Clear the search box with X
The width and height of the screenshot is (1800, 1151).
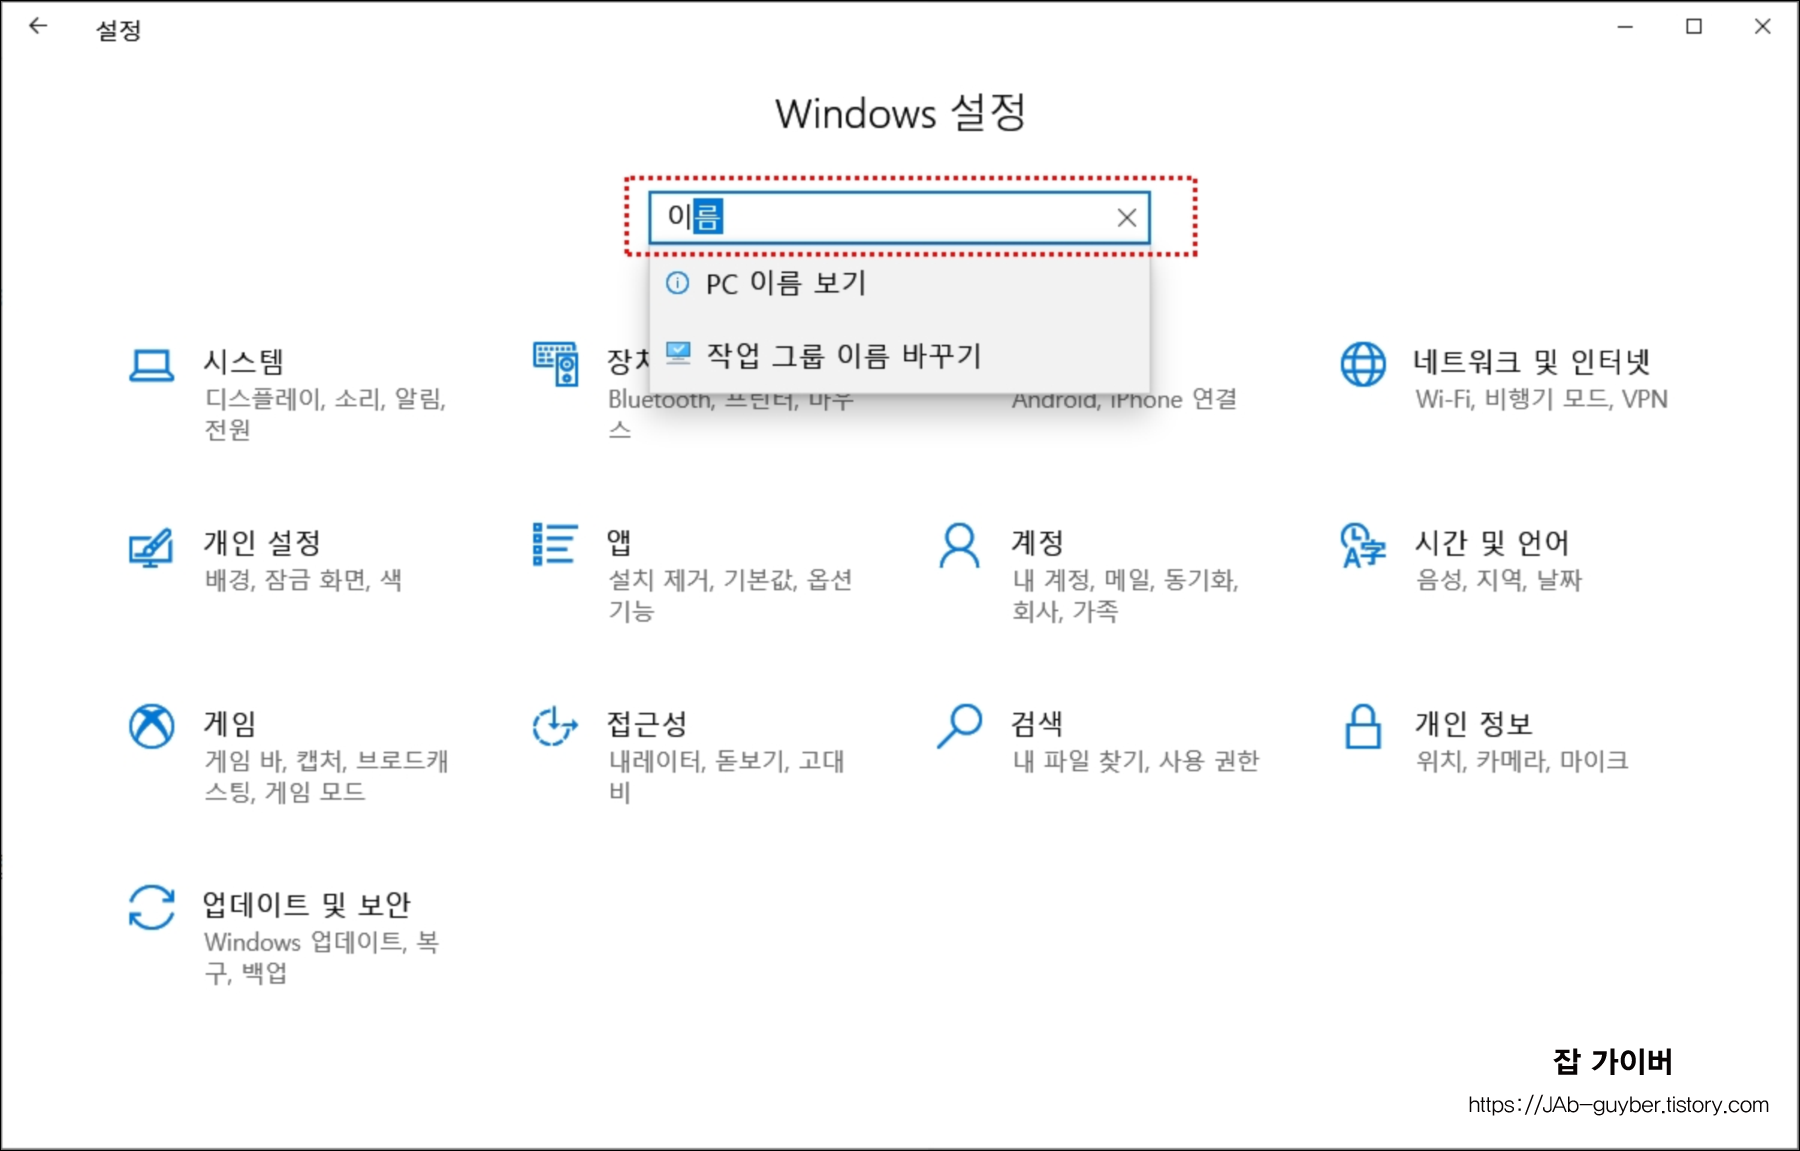(1126, 218)
